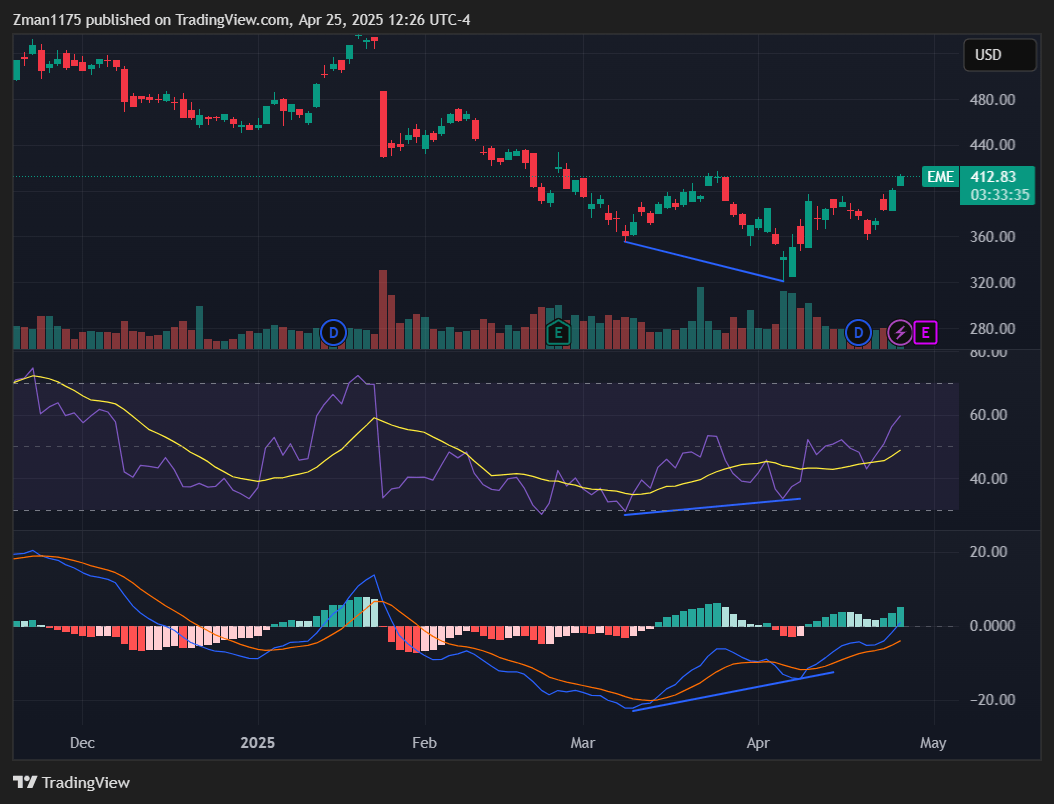The image size is (1054, 804).
Task: Open the Zman1175 publisher link
Action: pyautogui.click(x=45, y=19)
